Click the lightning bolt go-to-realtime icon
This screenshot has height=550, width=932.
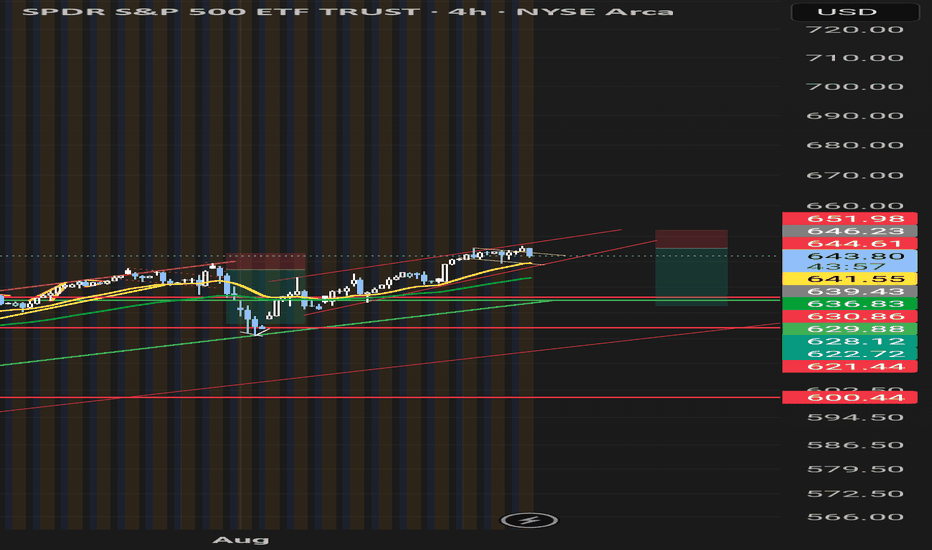click(x=529, y=521)
